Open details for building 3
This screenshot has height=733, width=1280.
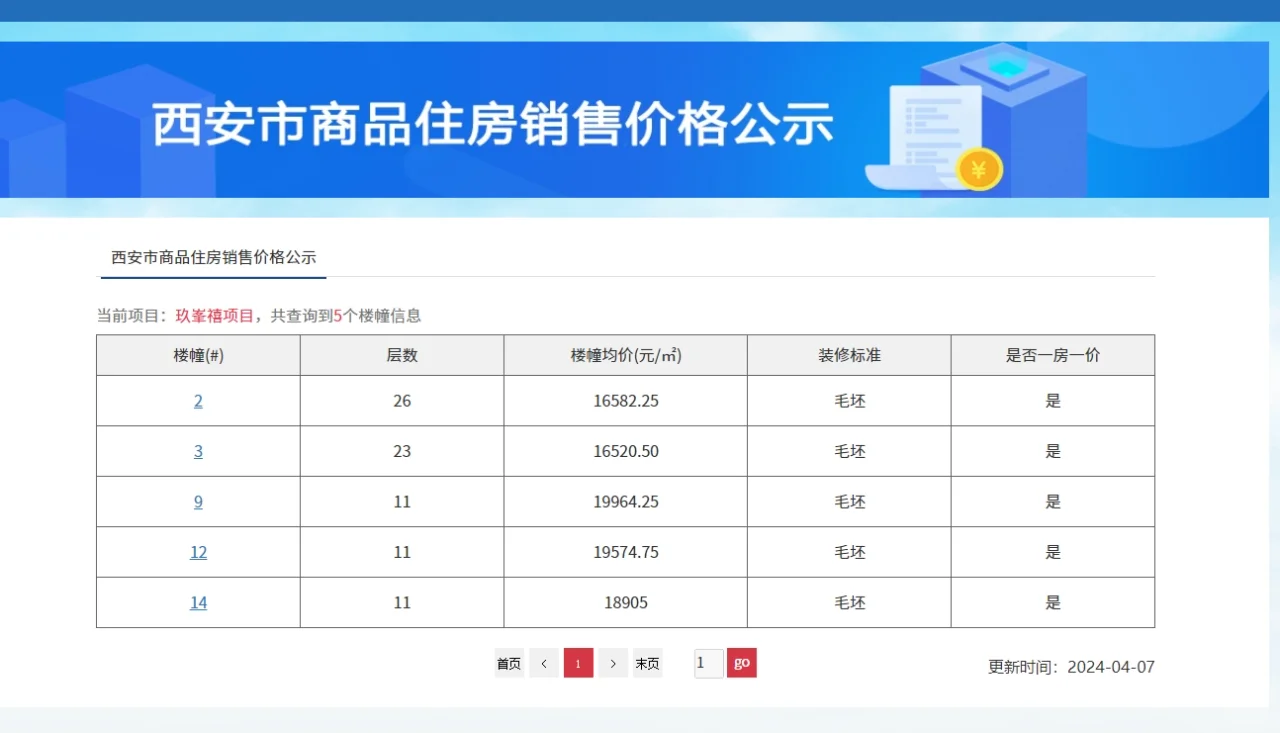[197, 451]
